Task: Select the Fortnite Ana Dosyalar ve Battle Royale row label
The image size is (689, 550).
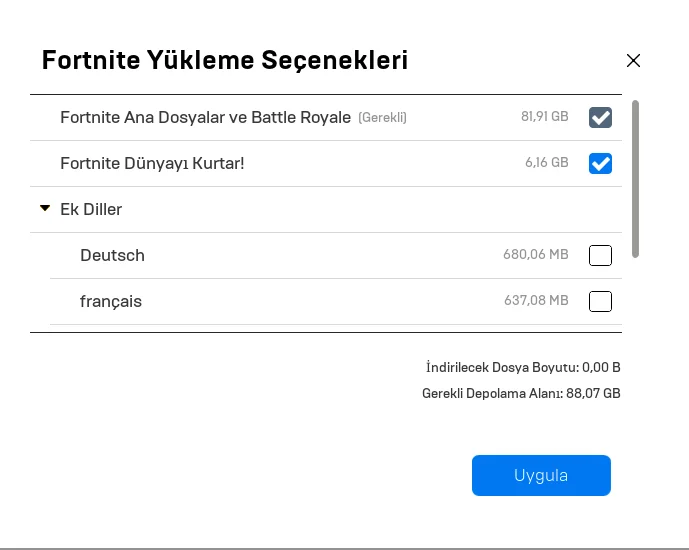Action: 206,117
